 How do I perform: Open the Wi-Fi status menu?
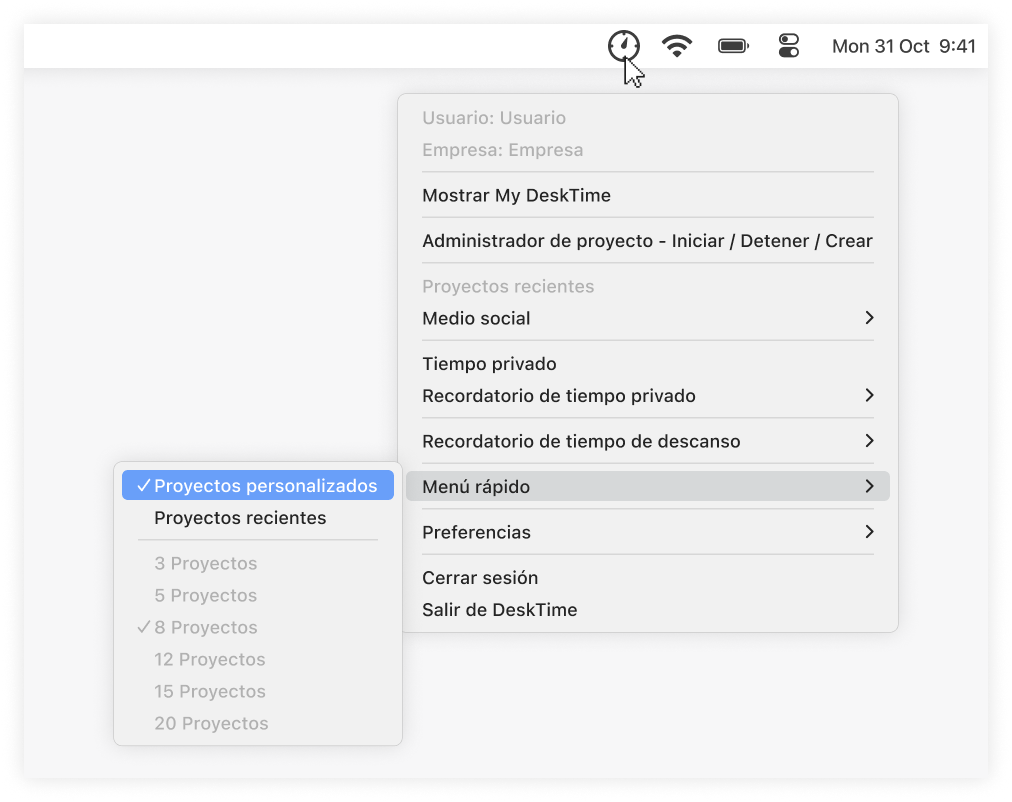(676, 46)
